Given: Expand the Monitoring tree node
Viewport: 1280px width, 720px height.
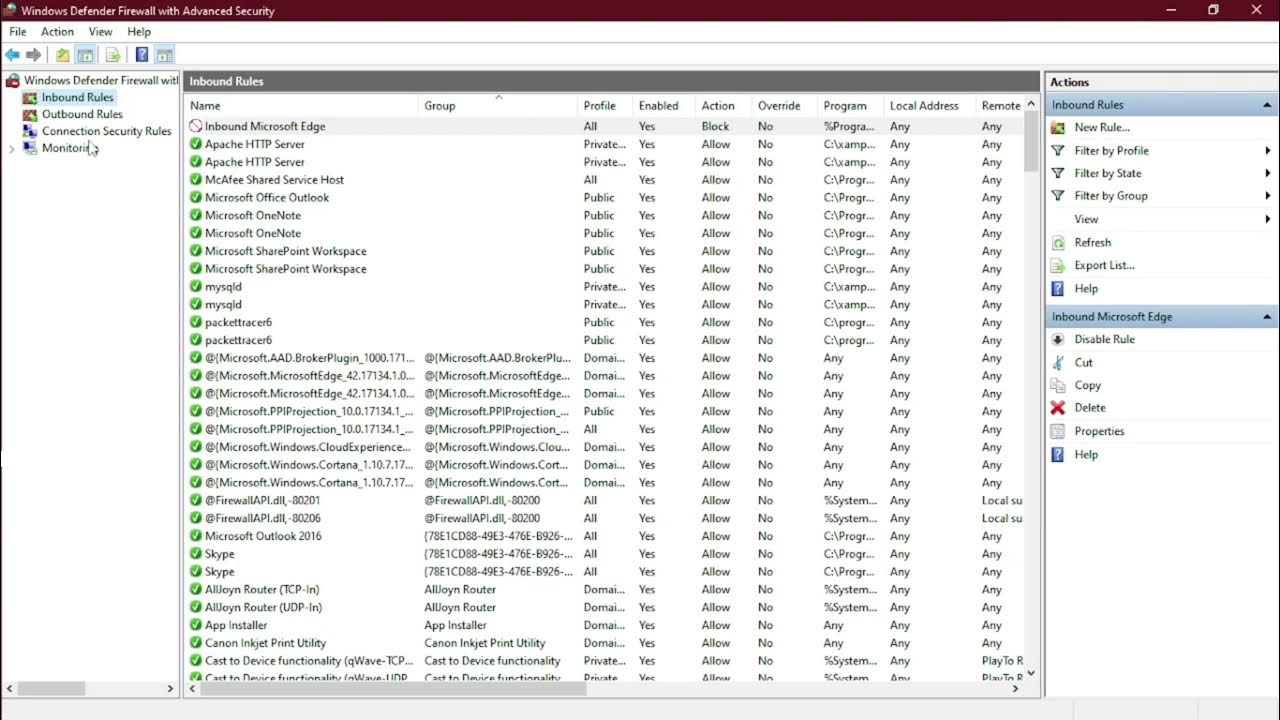Looking at the screenshot, I should pos(11,148).
